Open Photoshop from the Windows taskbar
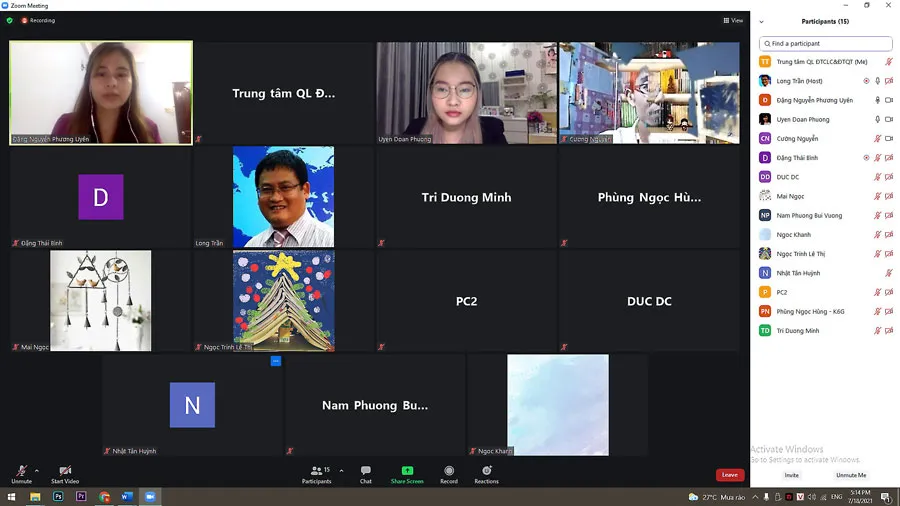Viewport: 900px width, 506px height. coord(58,496)
